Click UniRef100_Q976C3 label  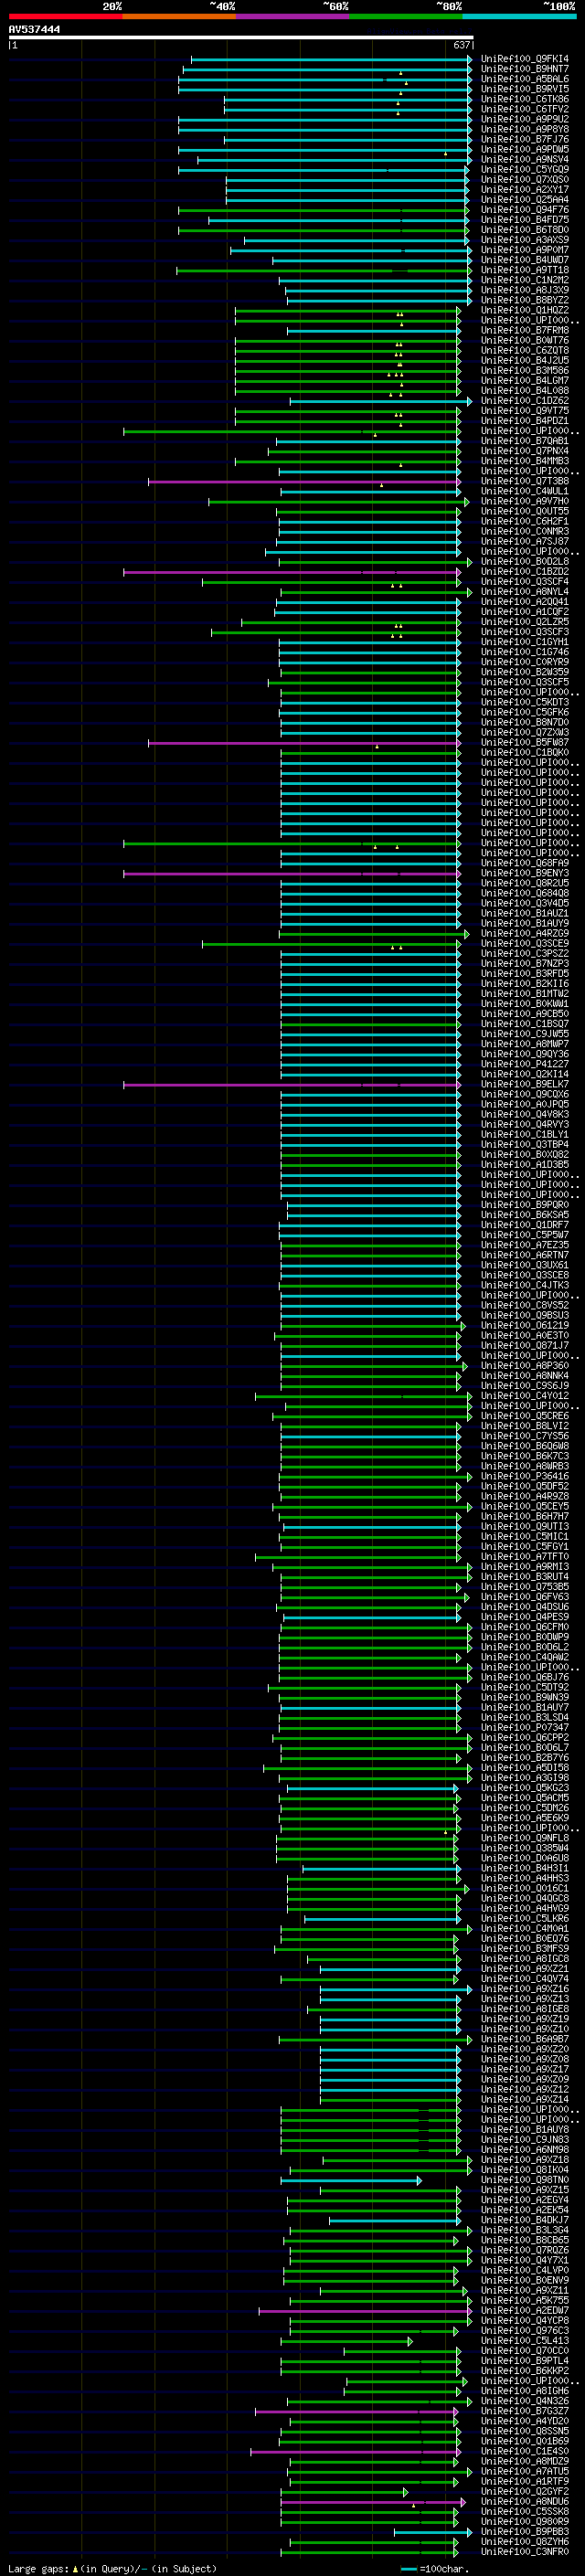point(525,2331)
